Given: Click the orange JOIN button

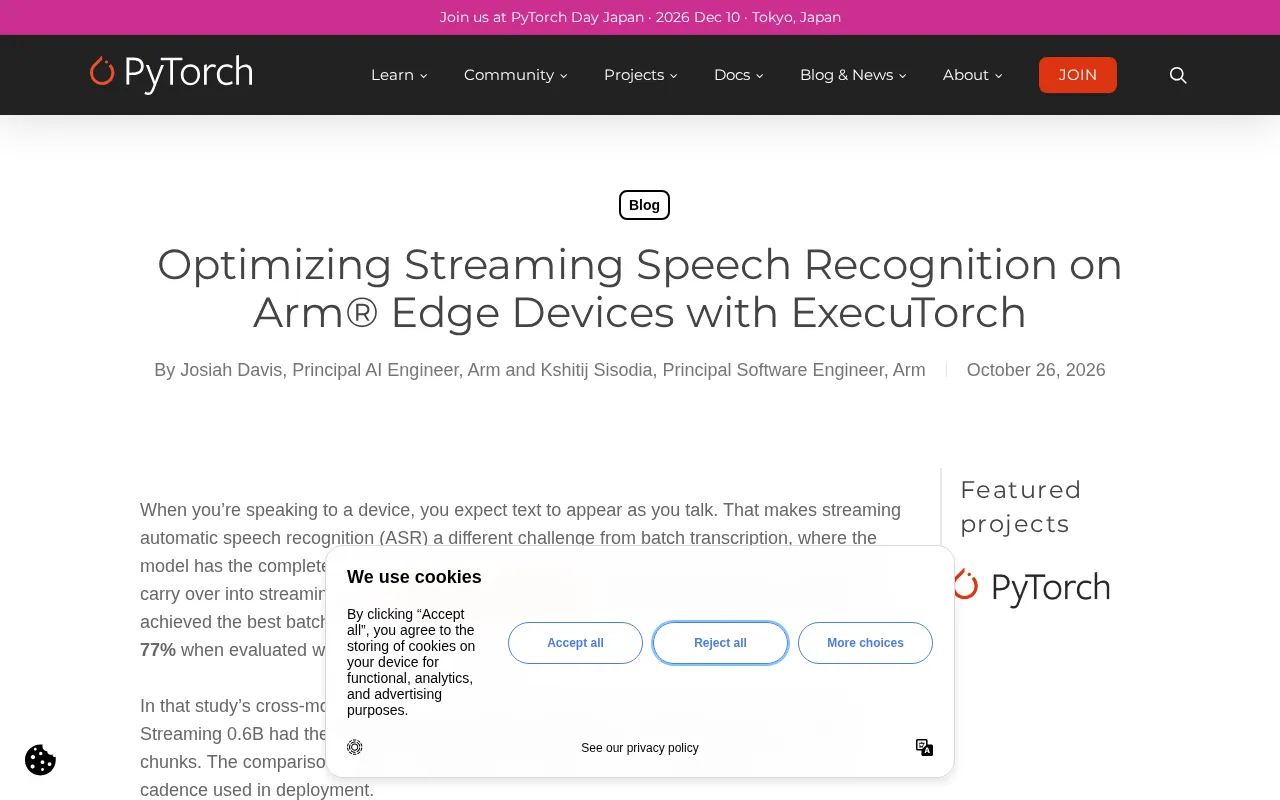Looking at the screenshot, I should coord(1078,75).
